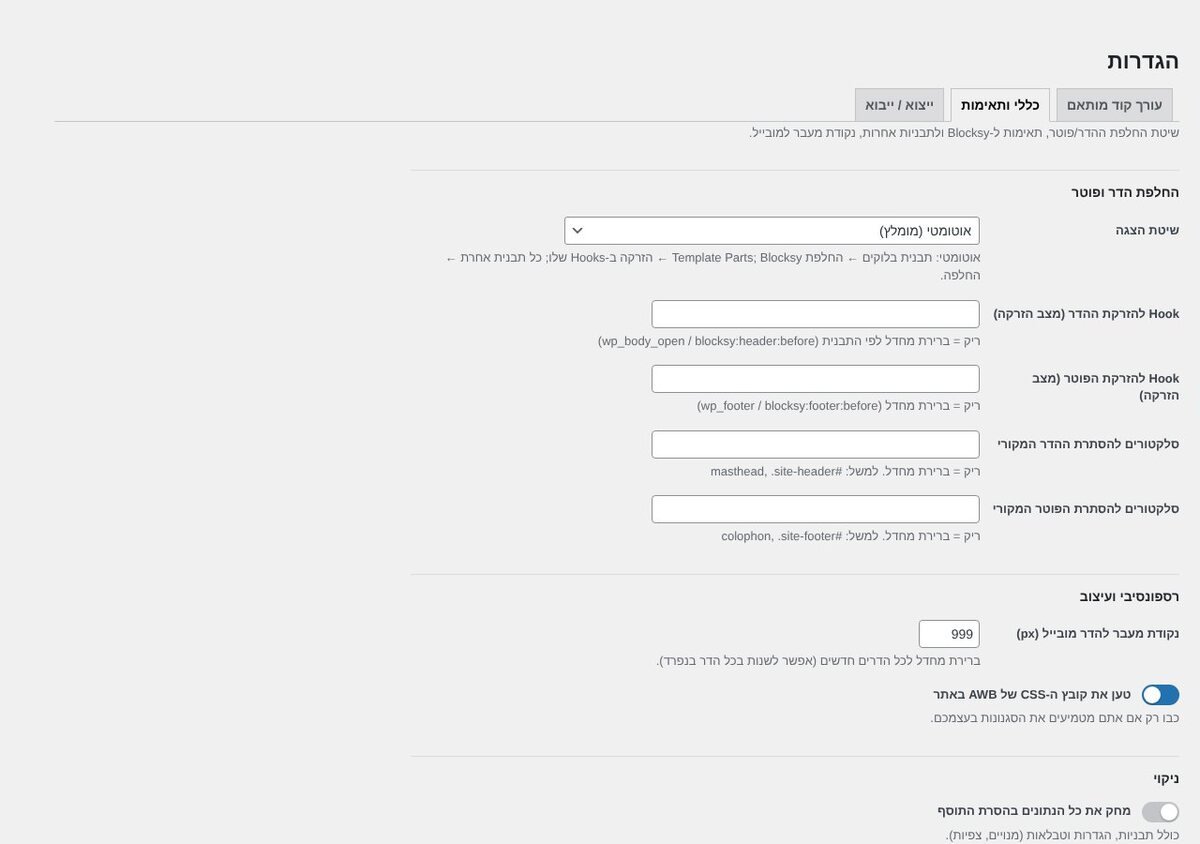Viewport: 1200px width, 844px height.
Task: Click the mobile breakpoint px field
Action: [949, 634]
